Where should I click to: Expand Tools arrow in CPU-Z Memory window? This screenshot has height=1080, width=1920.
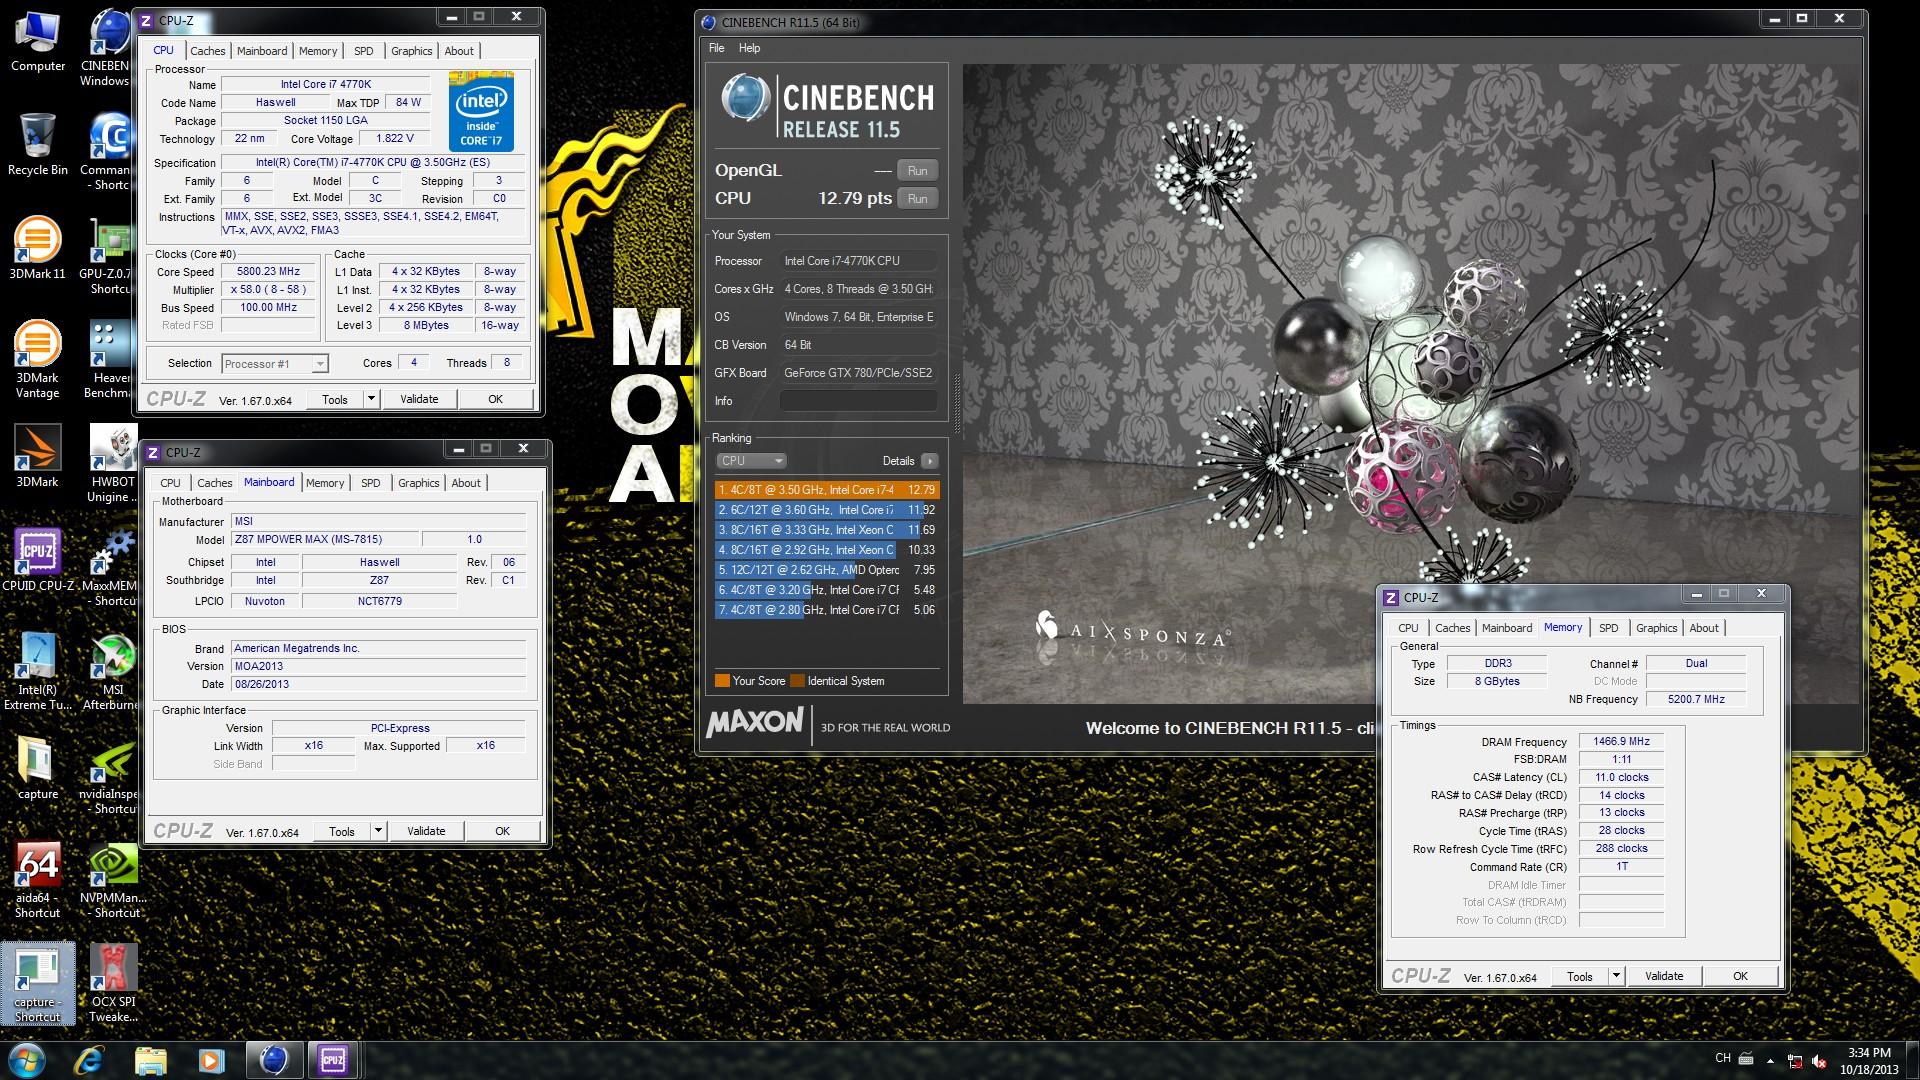click(x=1616, y=976)
